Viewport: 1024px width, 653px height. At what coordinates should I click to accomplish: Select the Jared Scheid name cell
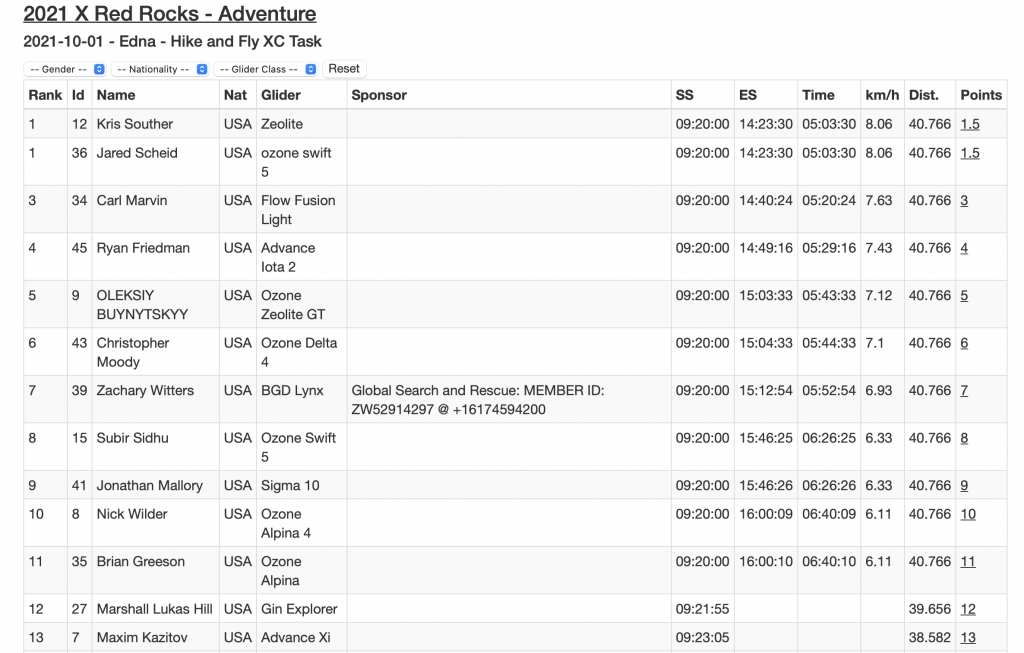pyautogui.click(x=137, y=153)
